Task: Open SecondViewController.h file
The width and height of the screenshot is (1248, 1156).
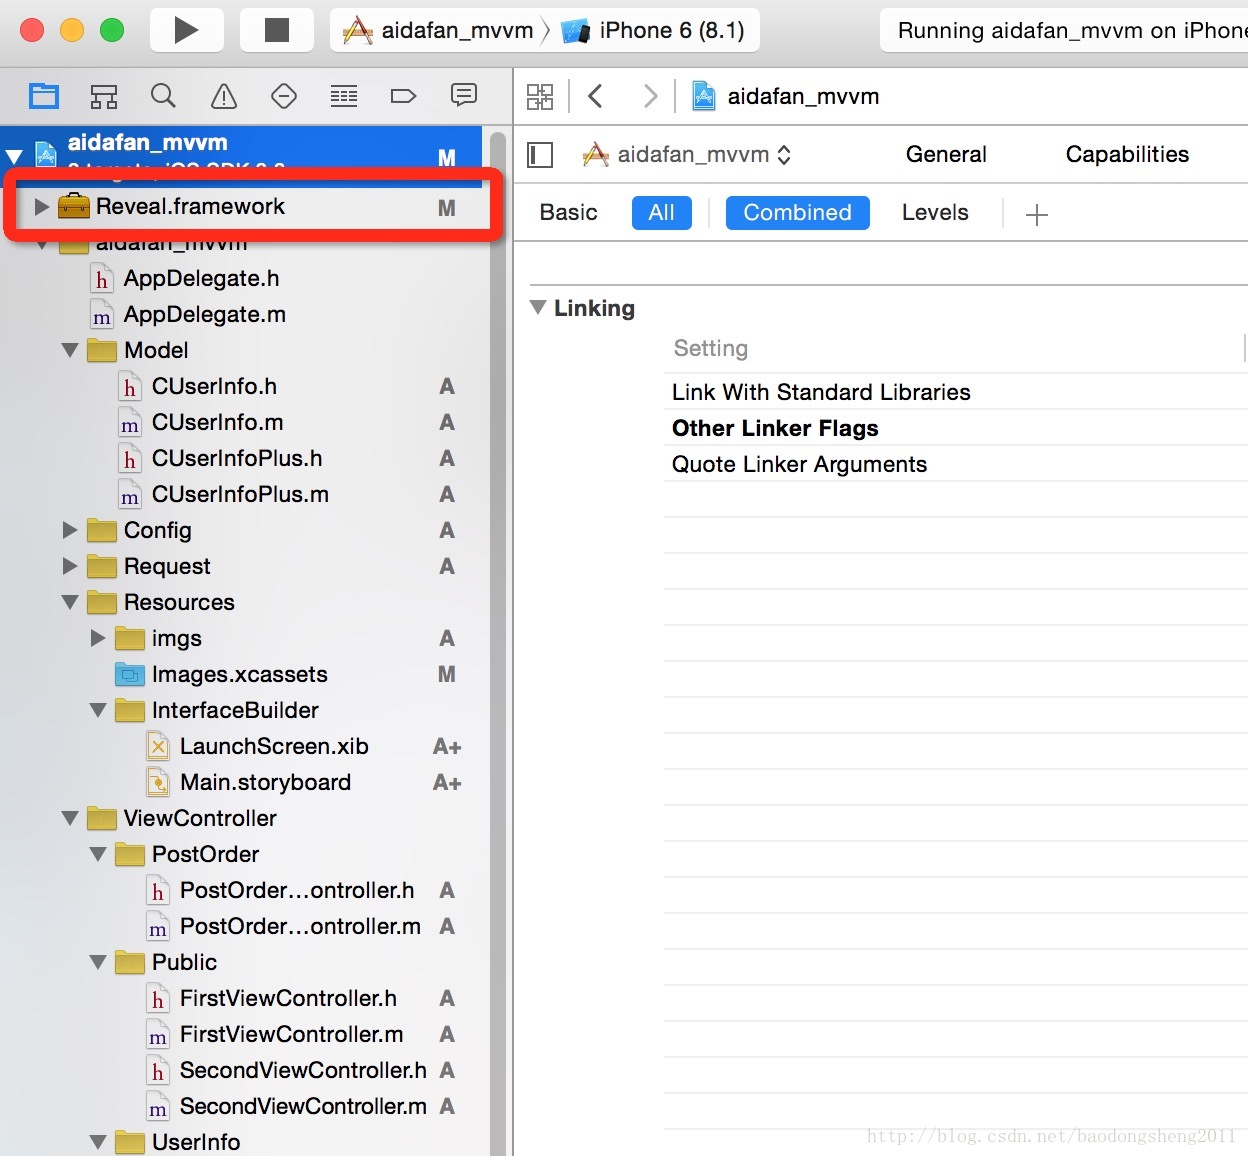Action: click(x=303, y=1070)
